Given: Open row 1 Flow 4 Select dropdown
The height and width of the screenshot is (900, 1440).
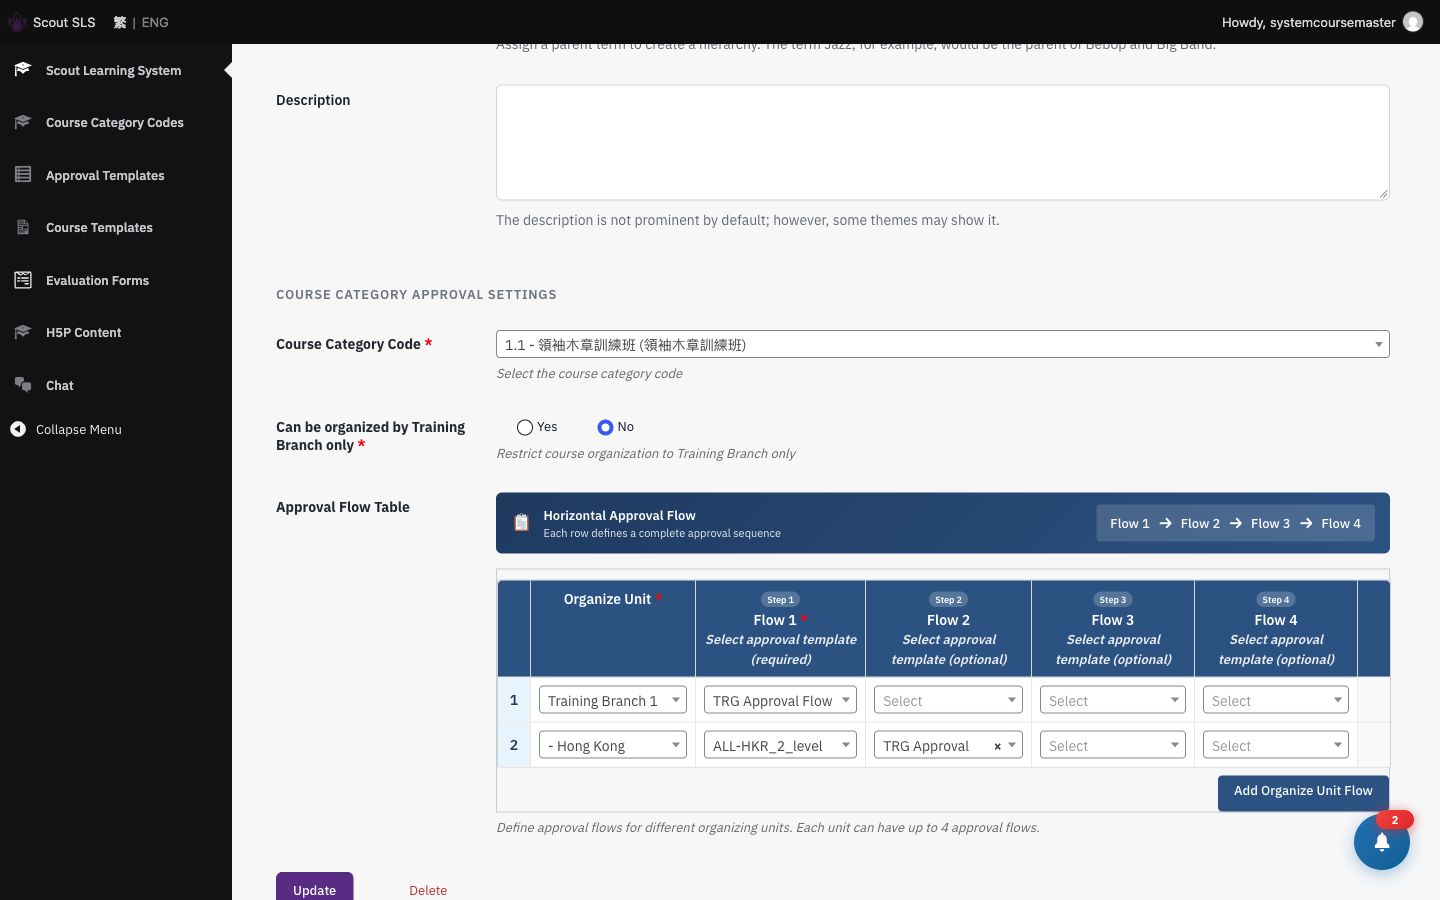Looking at the screenshot, I should pyautogui.click(x=1275, y=700).
